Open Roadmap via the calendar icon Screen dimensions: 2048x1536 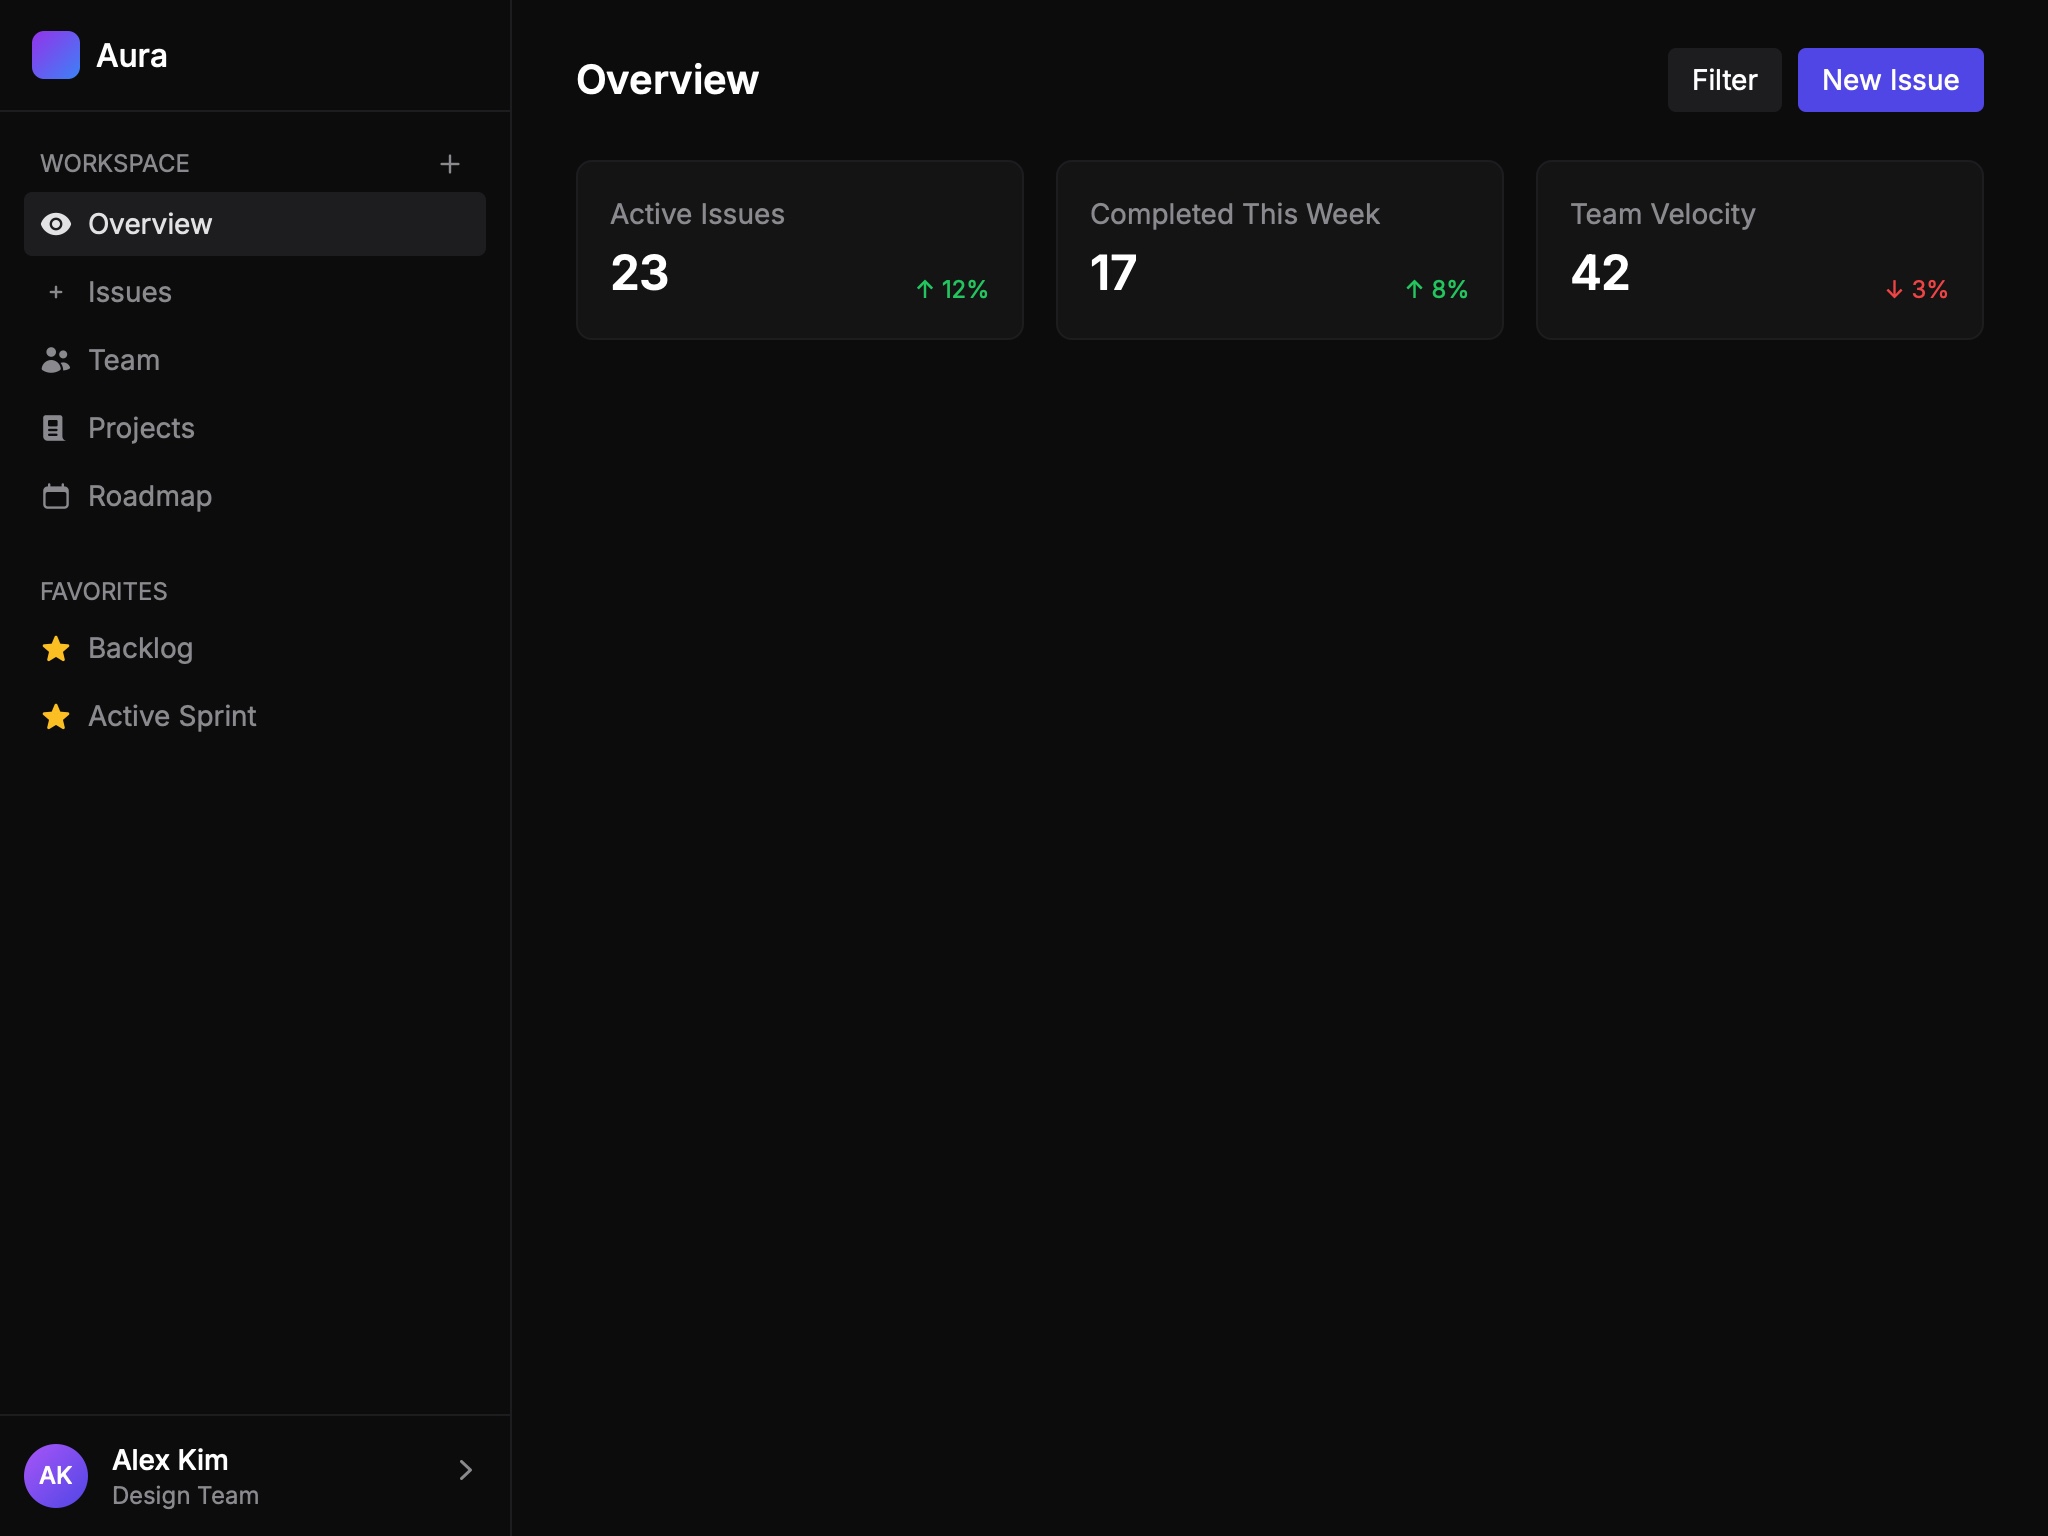(x=56, y=495)
